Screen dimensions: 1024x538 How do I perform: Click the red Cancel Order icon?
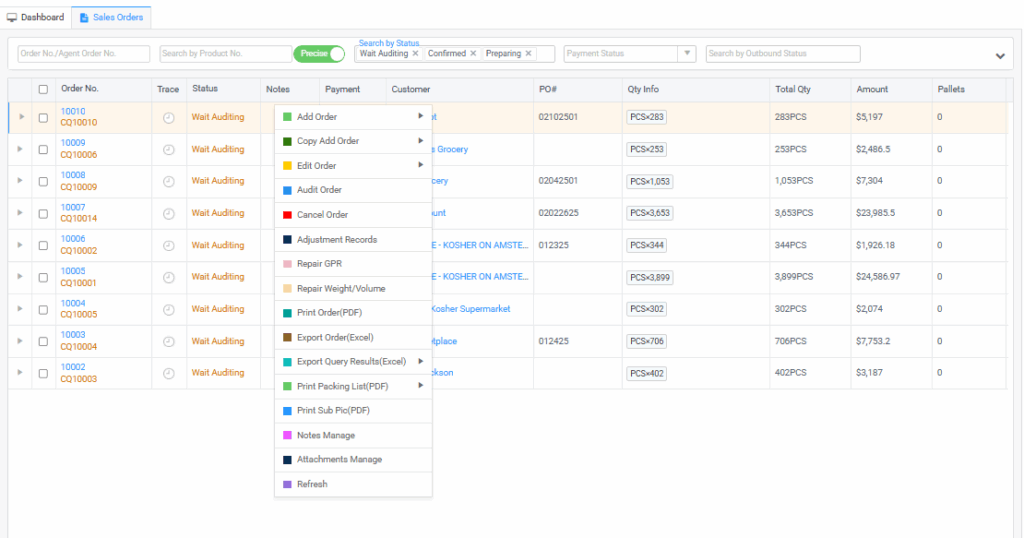(x=288, y=215)
